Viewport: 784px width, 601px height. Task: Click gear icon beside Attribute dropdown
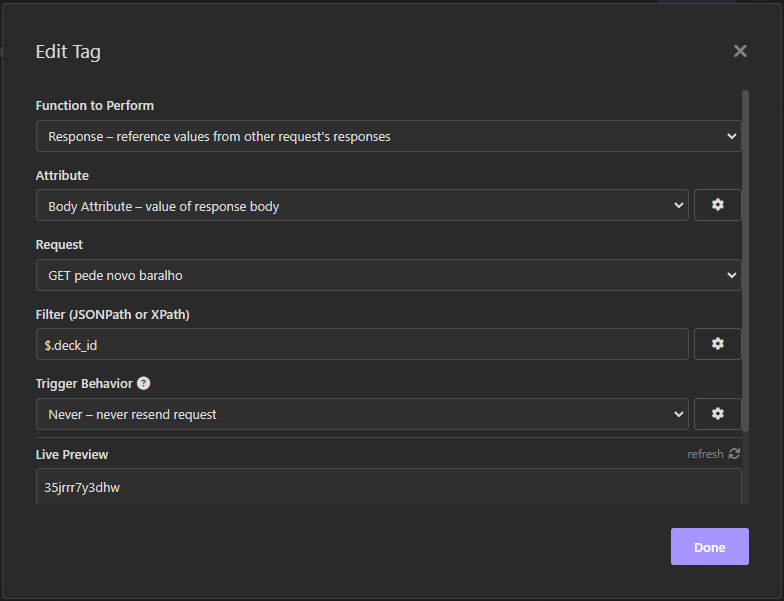pos(718,205)
